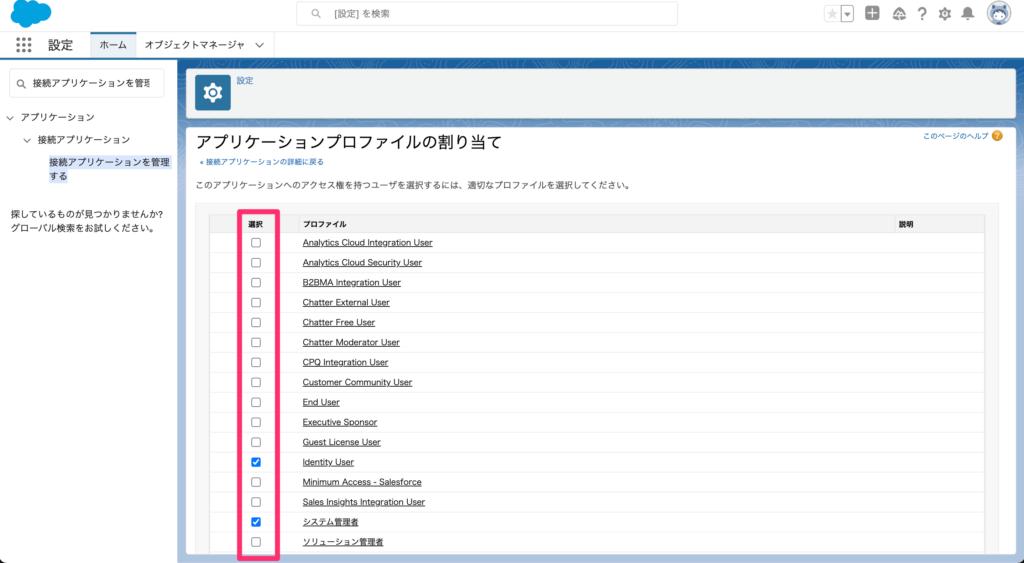Uncheck the Identity User box
This screenshot has width=1024, height=563.
[x=256, y=462]
